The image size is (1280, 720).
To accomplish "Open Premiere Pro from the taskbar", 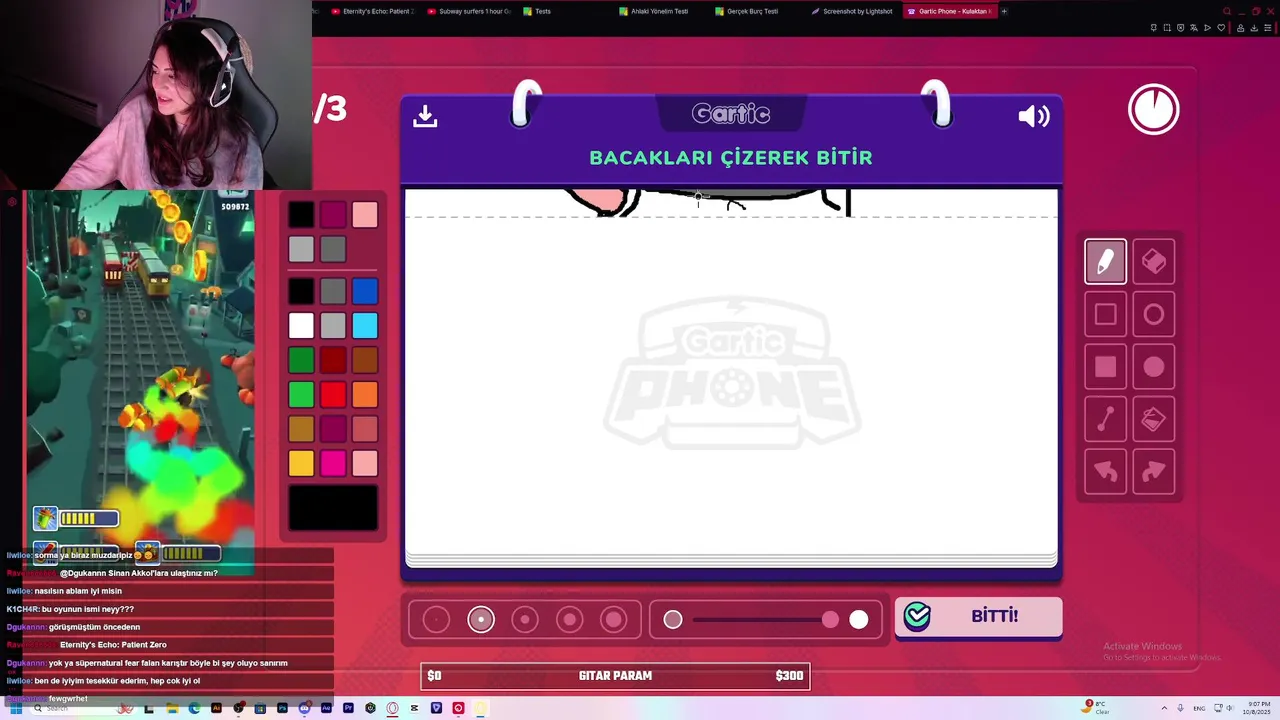I will click(x=348, y=708).
